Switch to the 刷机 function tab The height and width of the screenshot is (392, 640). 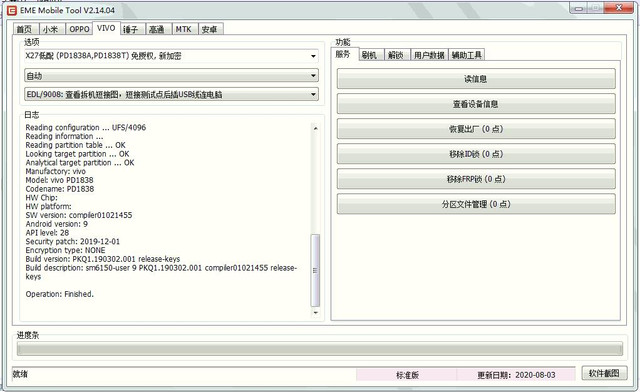[371, 55]
